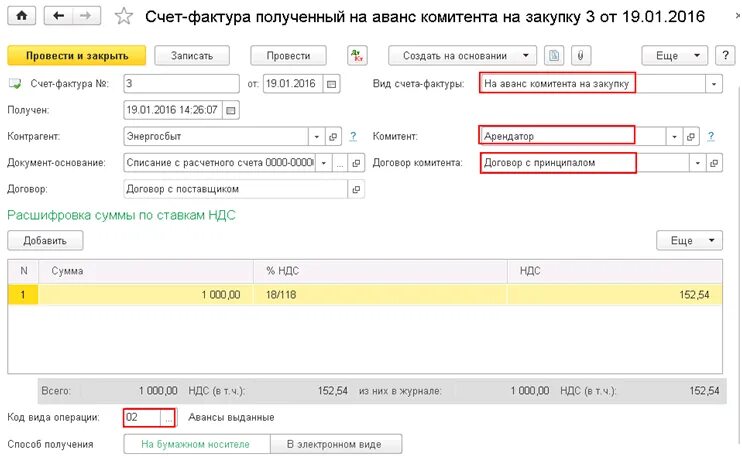The image size is (742, 459).
Task: Open the top Еще menu
Action: (674, 55)
